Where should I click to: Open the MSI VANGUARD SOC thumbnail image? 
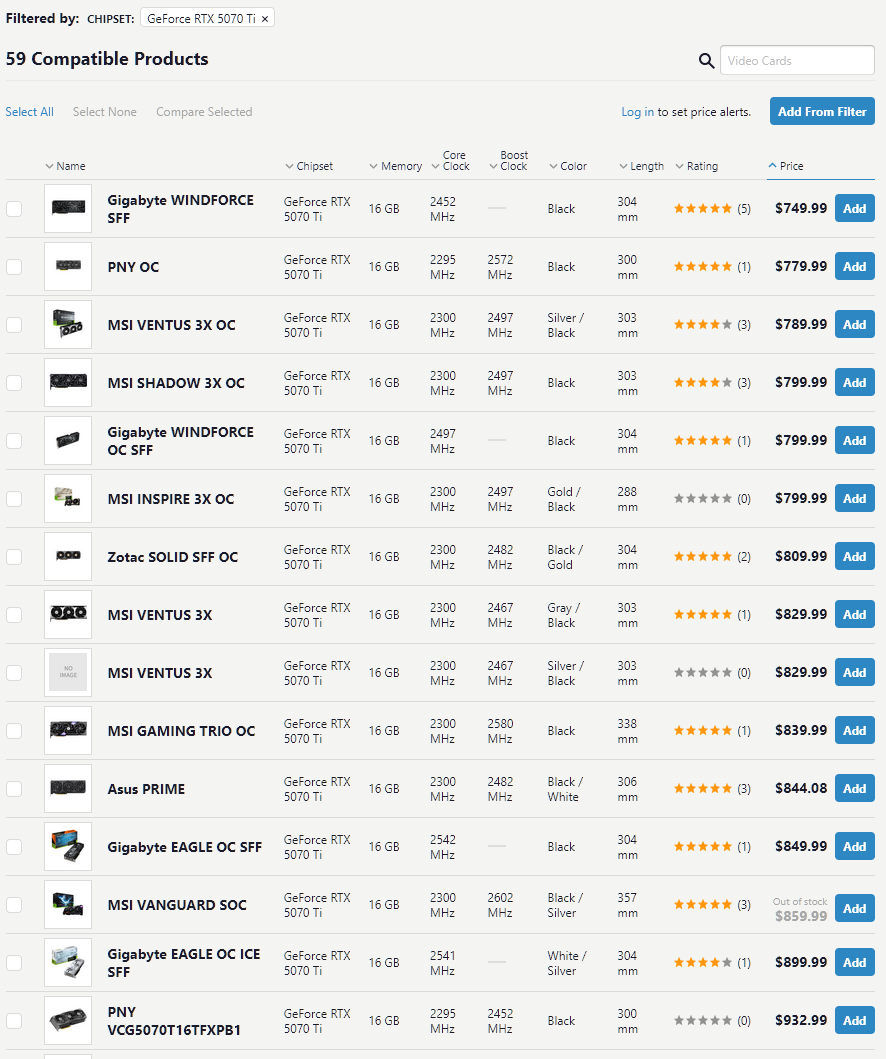coord(68,905)
